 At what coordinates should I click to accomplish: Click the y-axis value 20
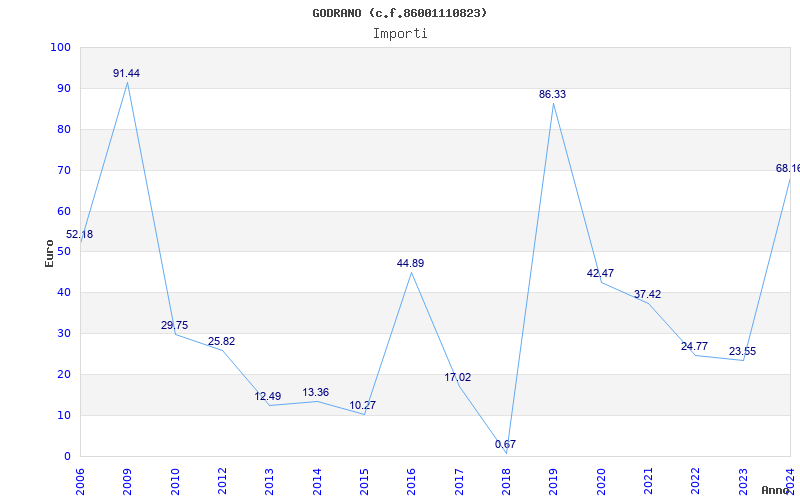[63, 374]
